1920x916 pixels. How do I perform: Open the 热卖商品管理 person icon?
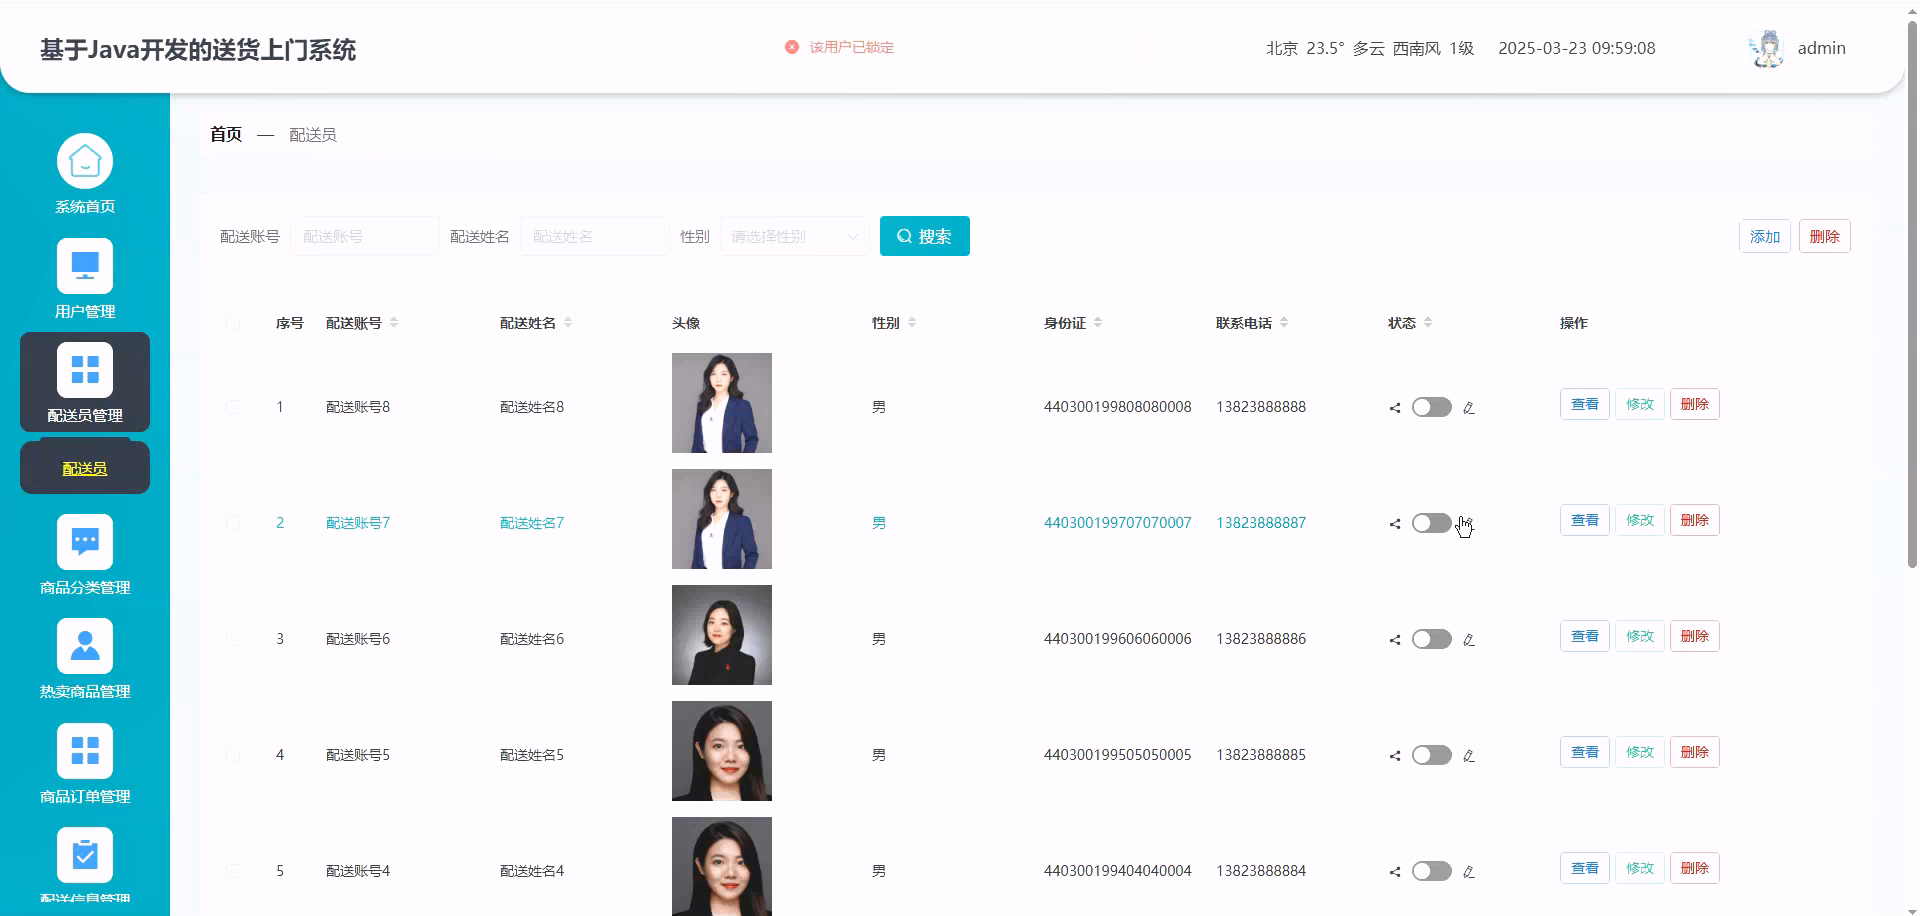tap(85, 646)
